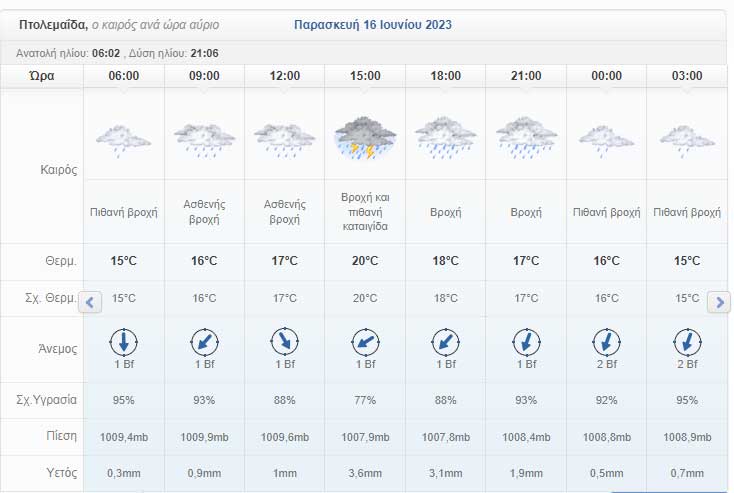Click the 21:00 wind direction compass icon

[x=526, y=342]
